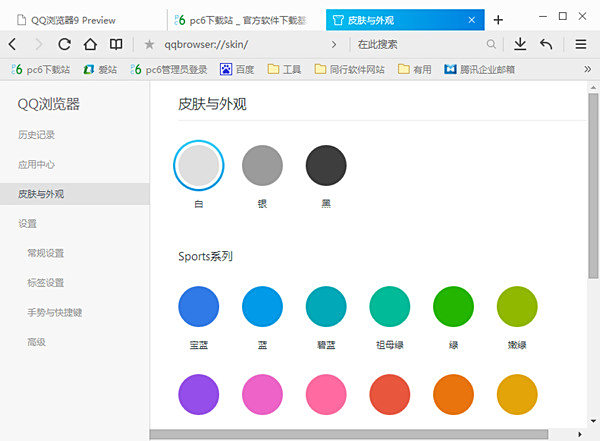Select the silver 银 skin
The width and height of the screenshot is (600, 441).
point(262,165)
